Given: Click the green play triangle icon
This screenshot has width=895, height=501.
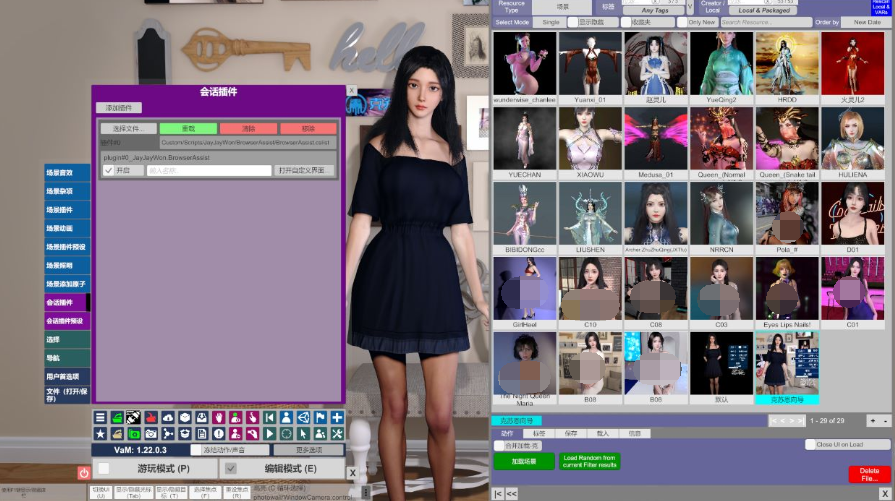Looking at the screenshot, I should coord(269,434).
